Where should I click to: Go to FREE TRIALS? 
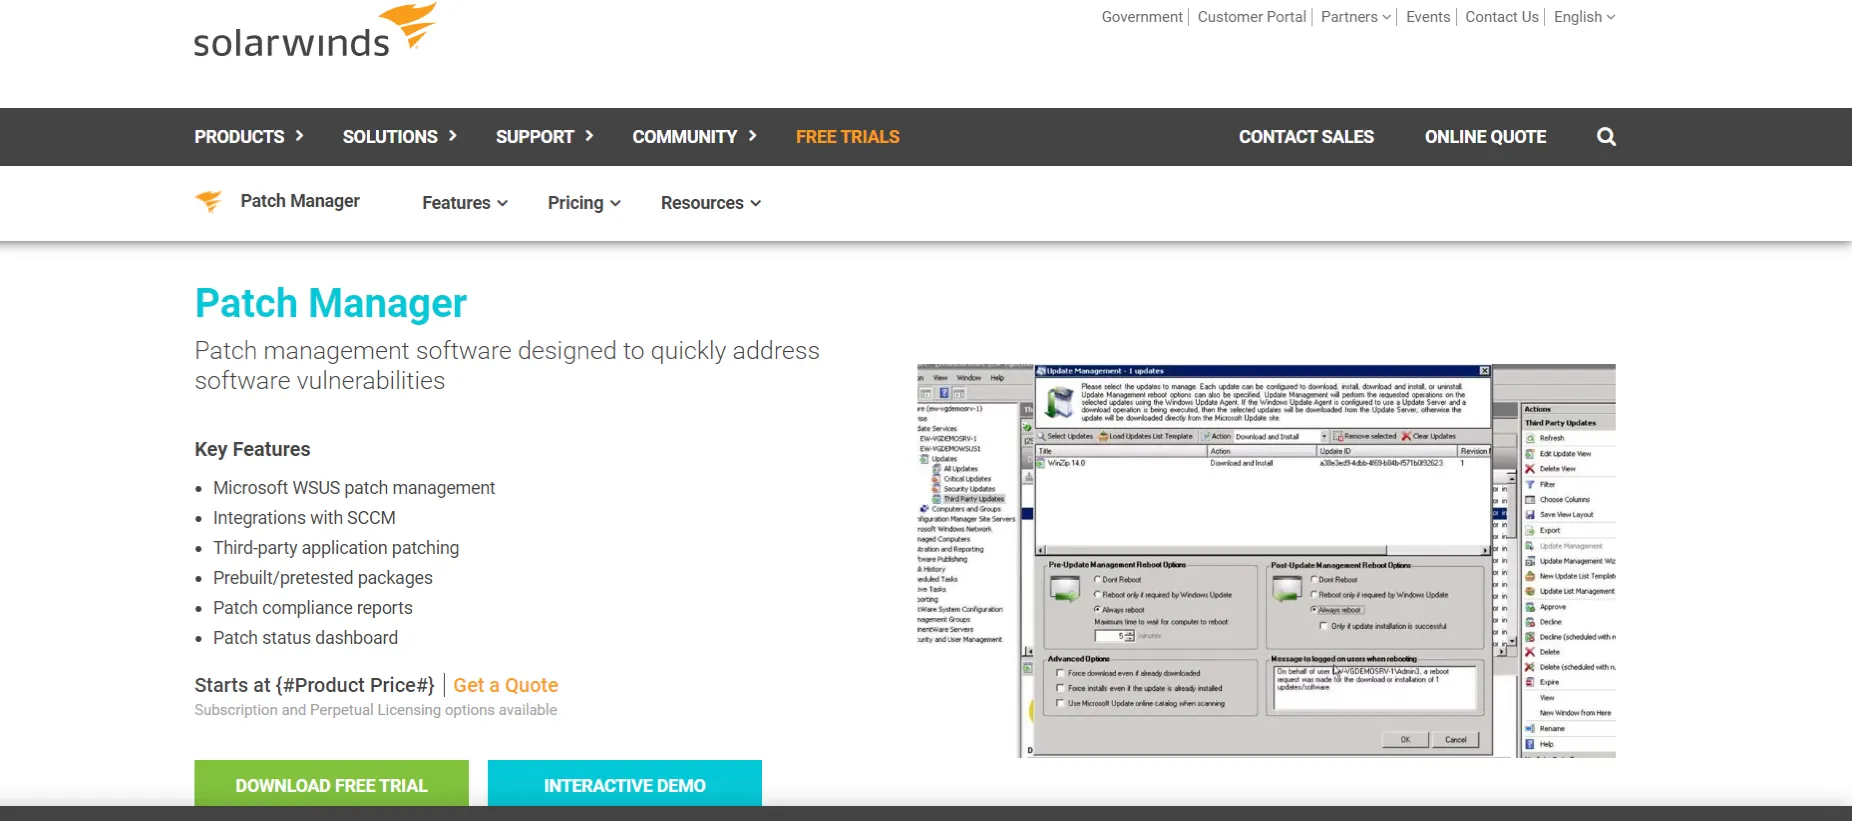pos(848,137)
